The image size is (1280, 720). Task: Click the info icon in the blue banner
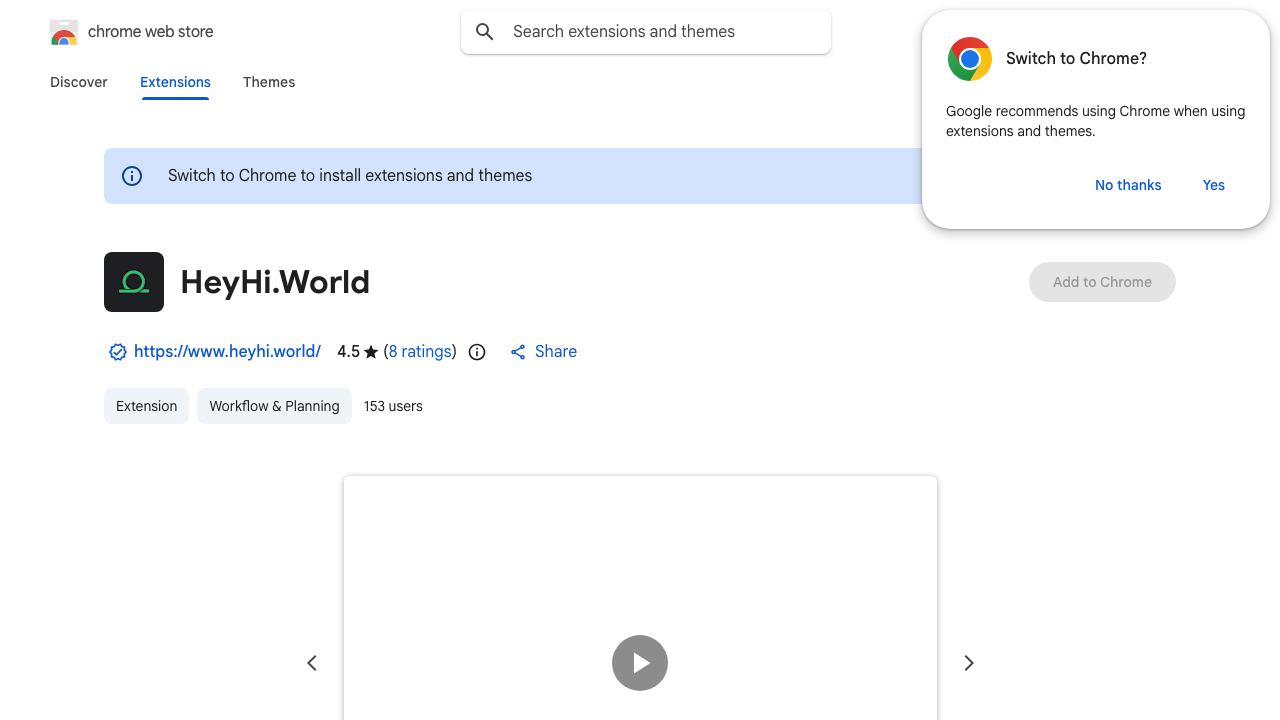pyautogui.click(x=132, y=176)
